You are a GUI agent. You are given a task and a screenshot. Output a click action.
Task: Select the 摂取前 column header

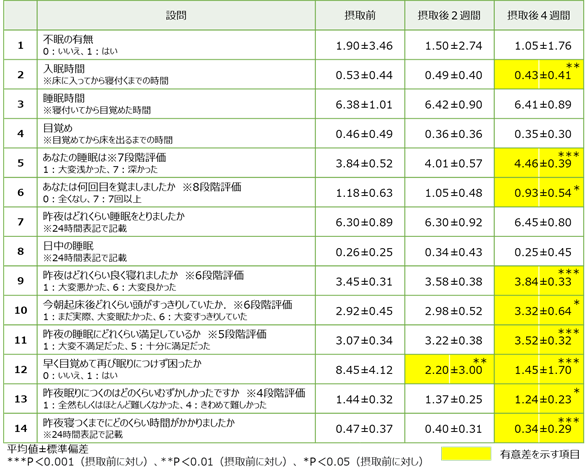[x=360, y=15]
